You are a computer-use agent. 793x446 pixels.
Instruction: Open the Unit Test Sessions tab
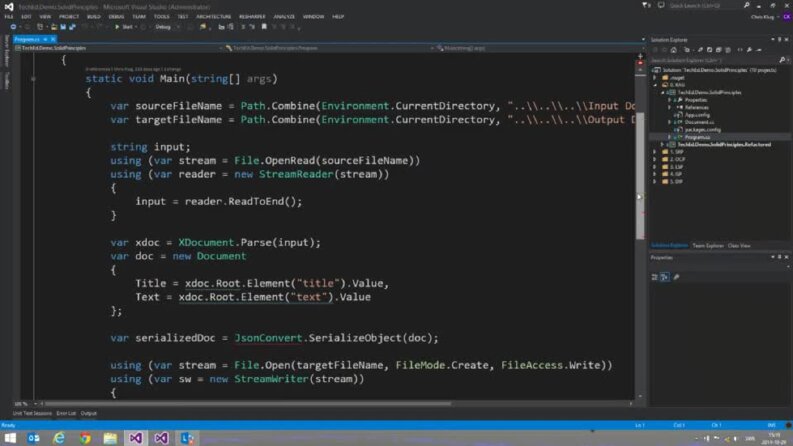pos(32,414)
